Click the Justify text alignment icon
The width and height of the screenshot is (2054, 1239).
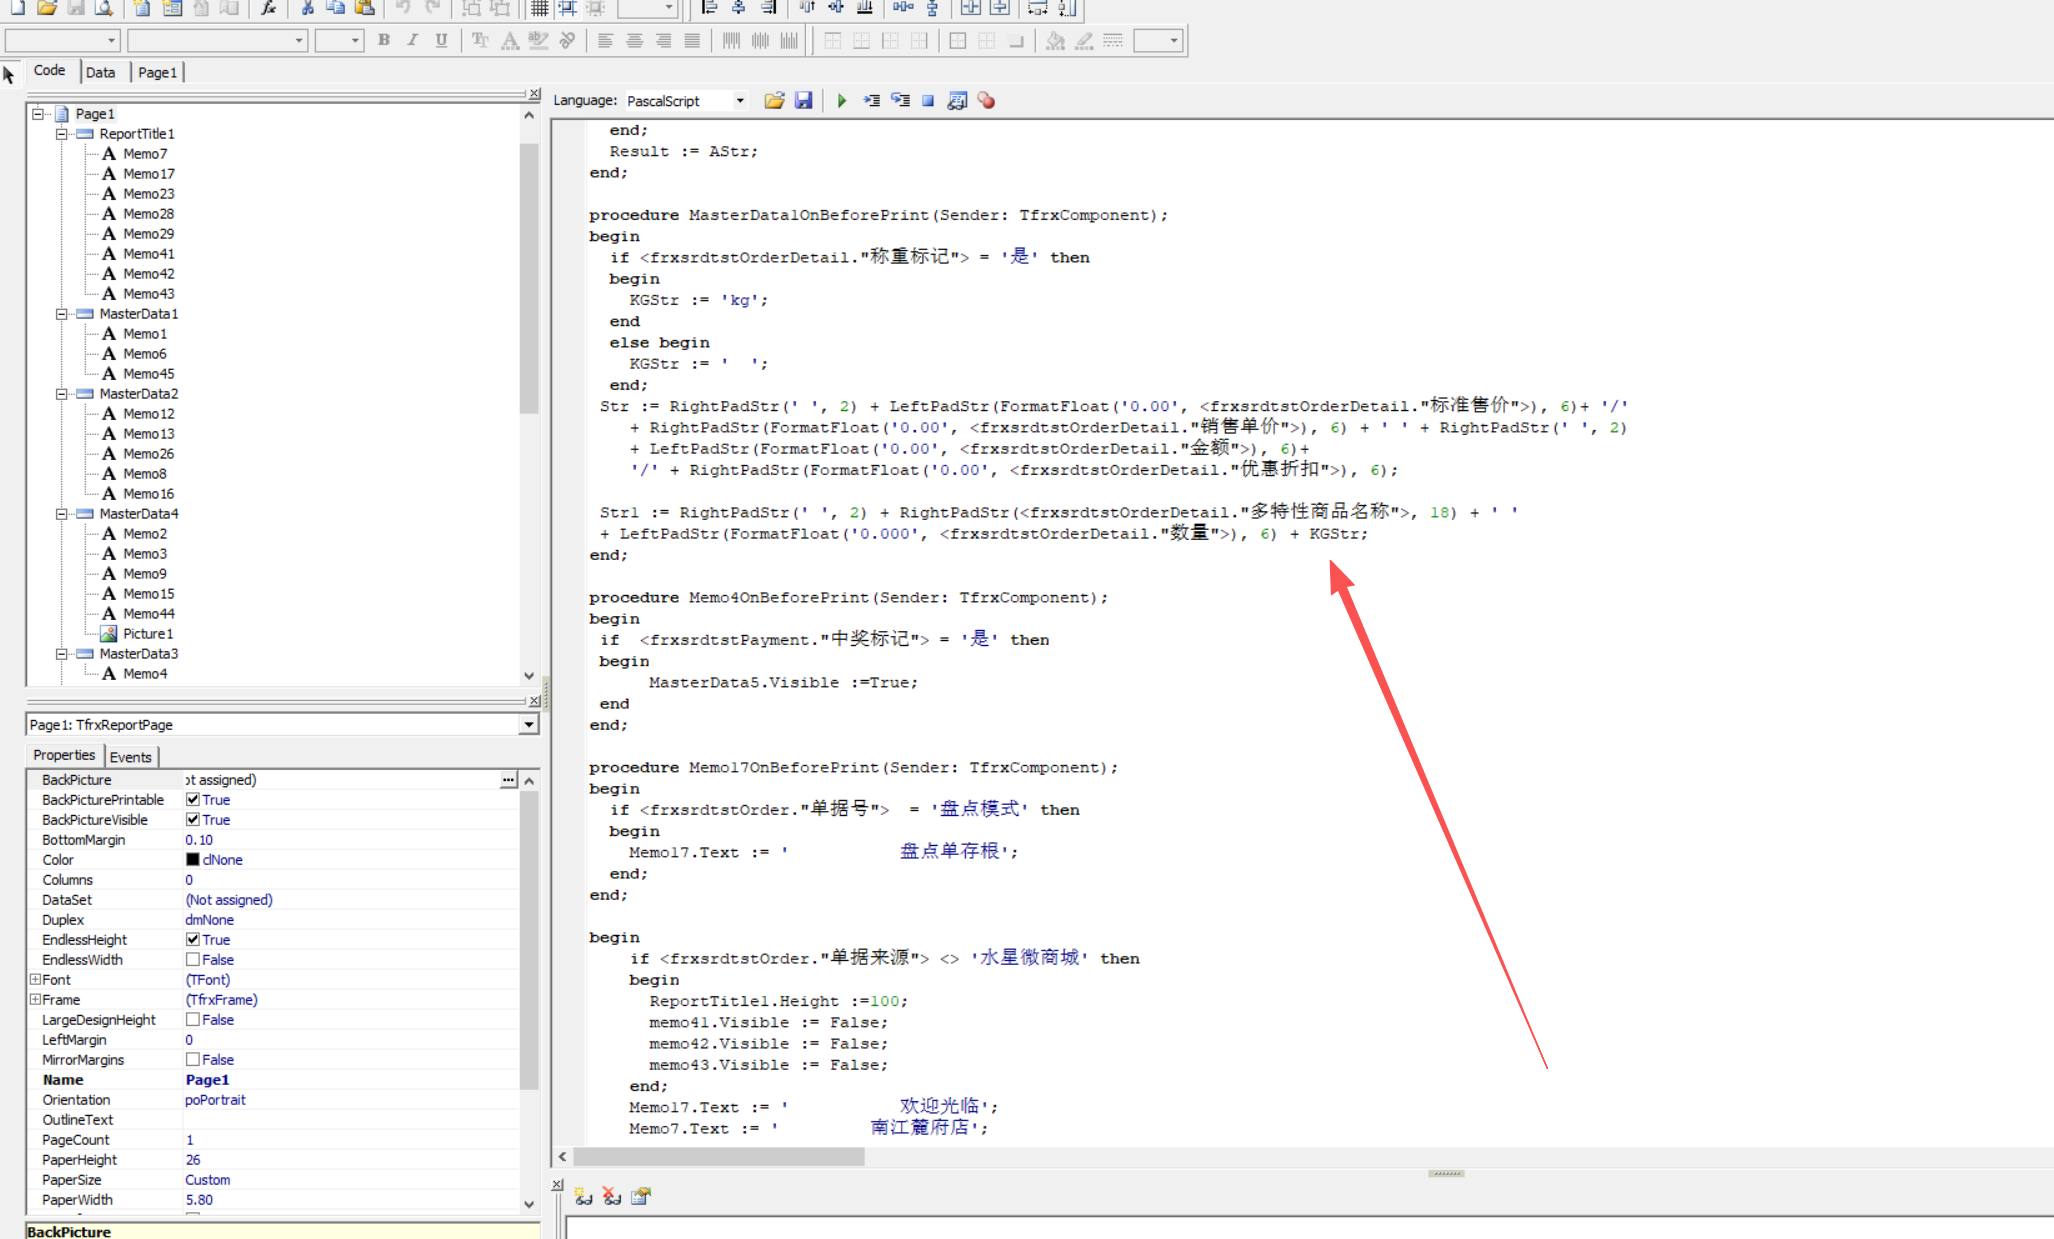coord(692,41)
